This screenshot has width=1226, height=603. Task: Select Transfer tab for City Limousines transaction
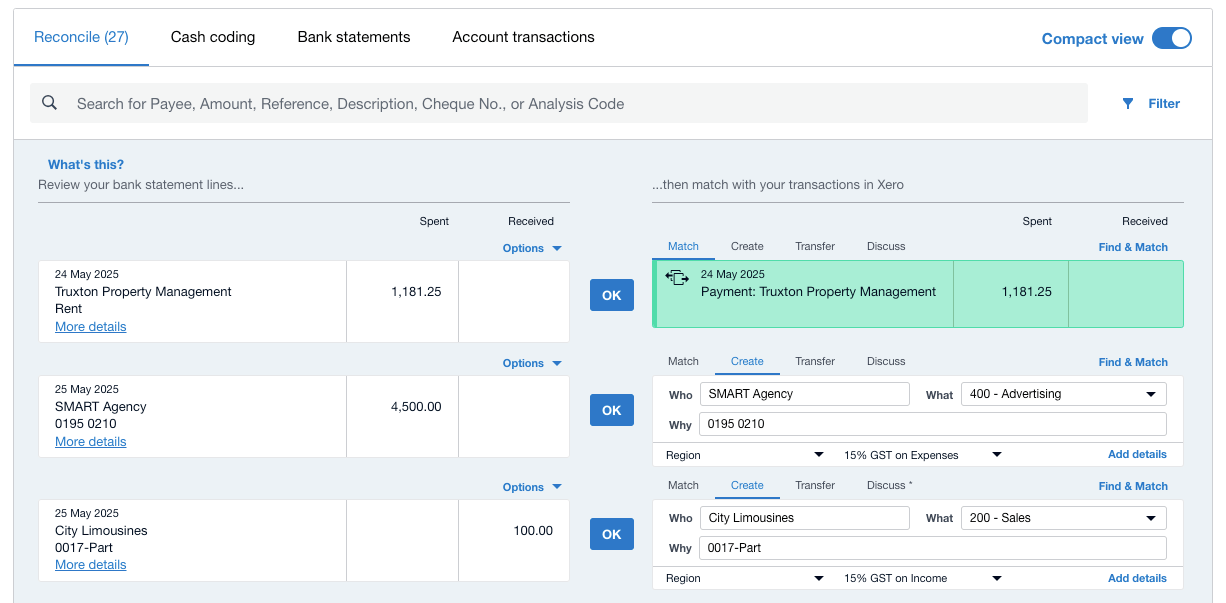(815, 485)
